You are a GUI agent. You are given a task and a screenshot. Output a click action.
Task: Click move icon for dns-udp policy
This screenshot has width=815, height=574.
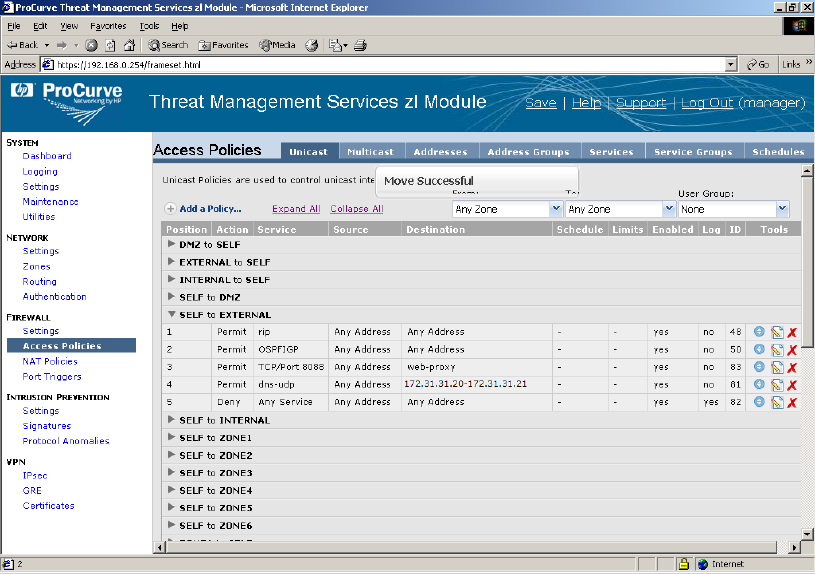pos(759,384)
